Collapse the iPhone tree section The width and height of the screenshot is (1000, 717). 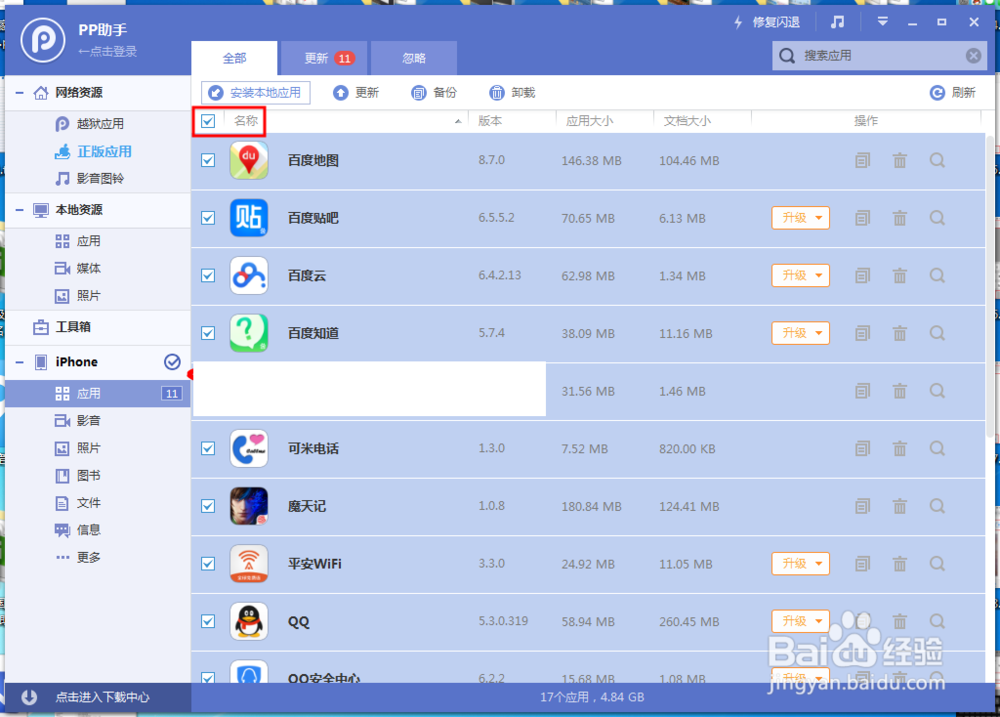point(20,362)
